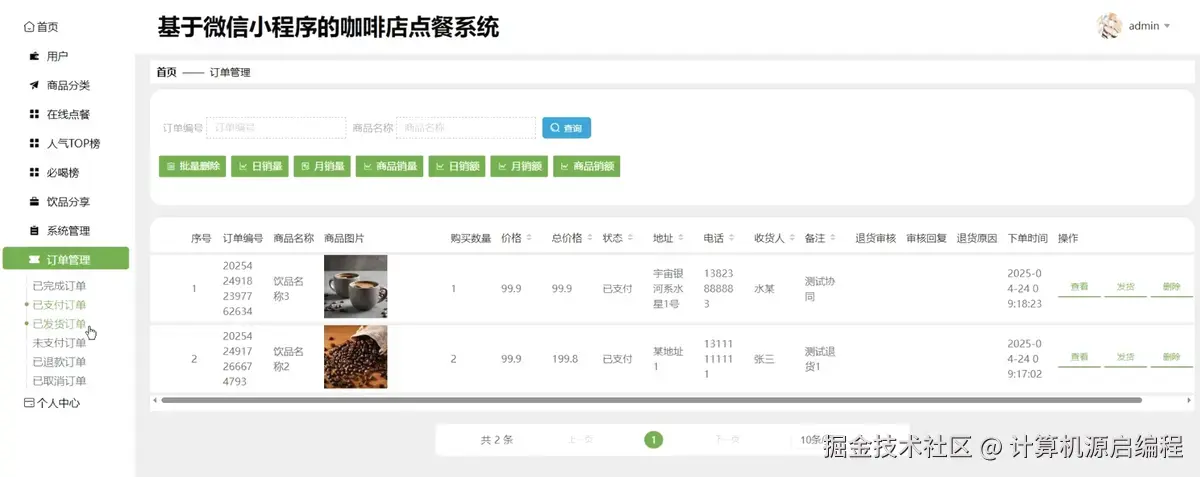Sort table by 地址 column arrows
1200x477 pixels.
(x=681, y=238)
